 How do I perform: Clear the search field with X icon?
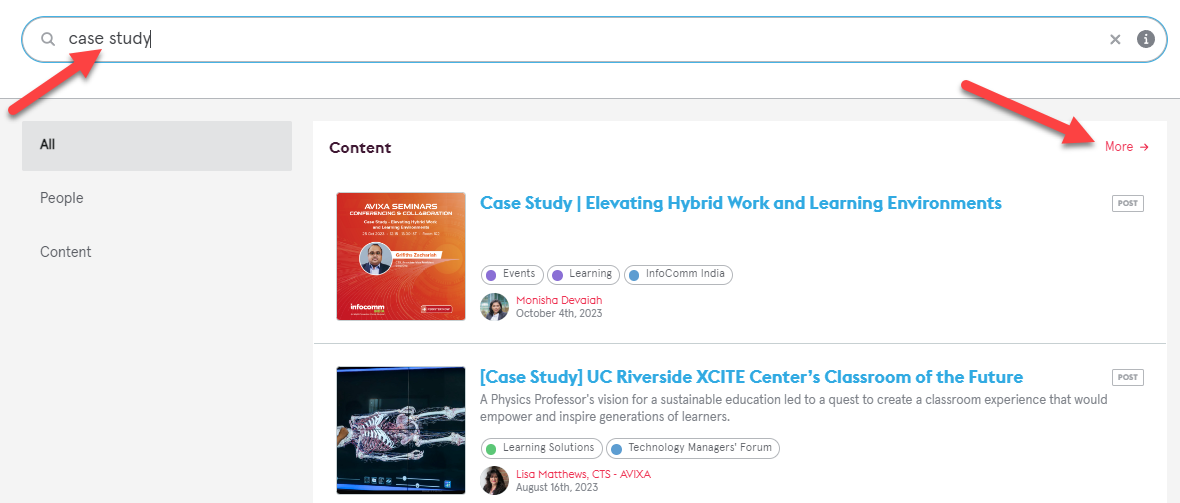(1115, 39)
